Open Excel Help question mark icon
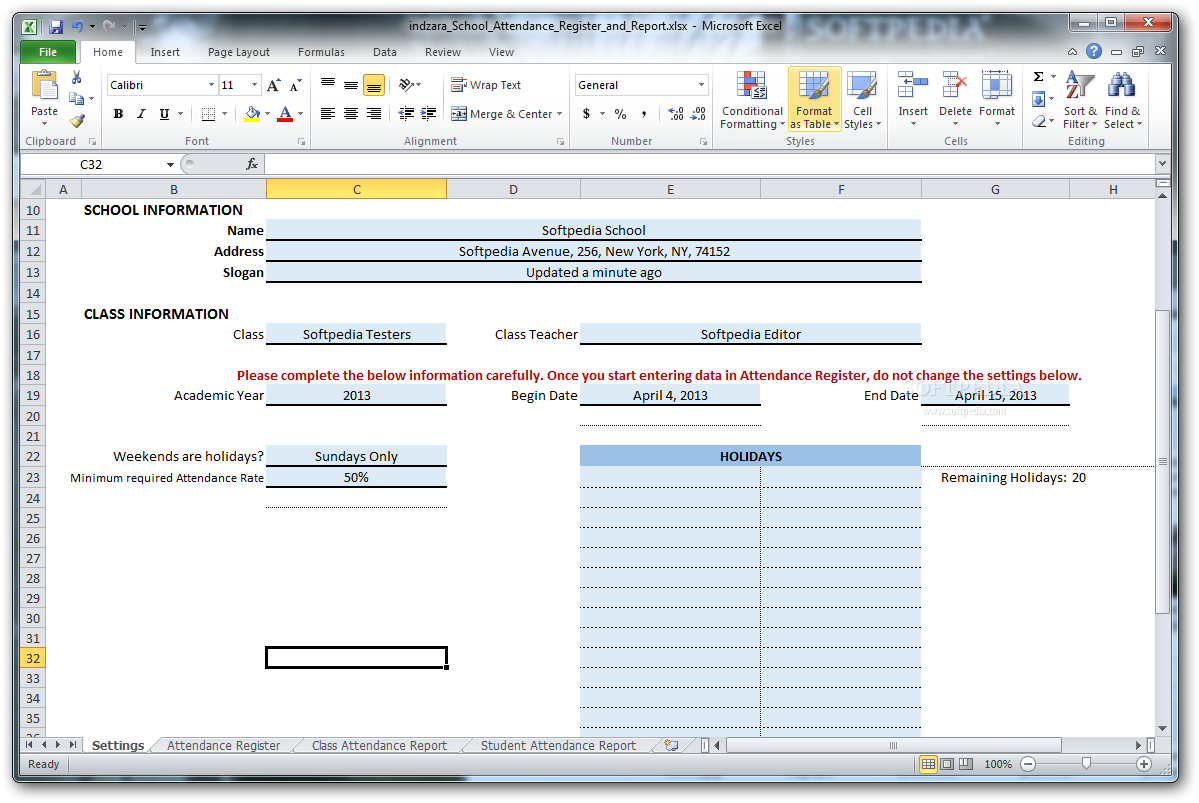Screen dimensions: 1199x803 pos(1094,51)
